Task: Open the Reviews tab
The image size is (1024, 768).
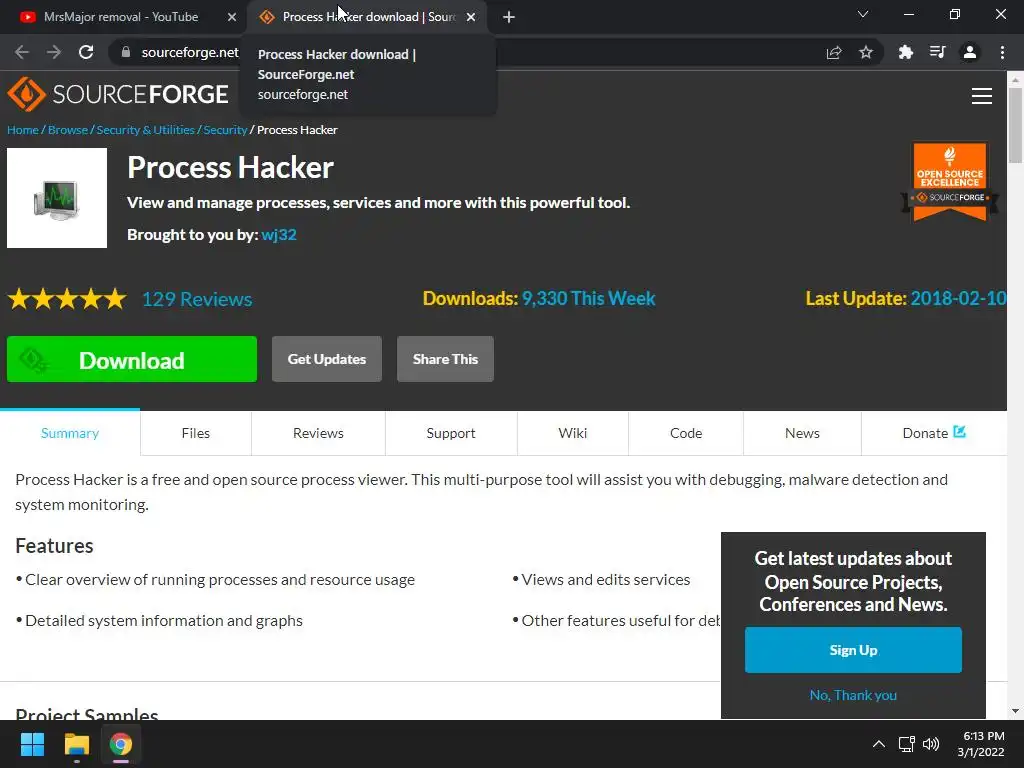Action: 318,433
